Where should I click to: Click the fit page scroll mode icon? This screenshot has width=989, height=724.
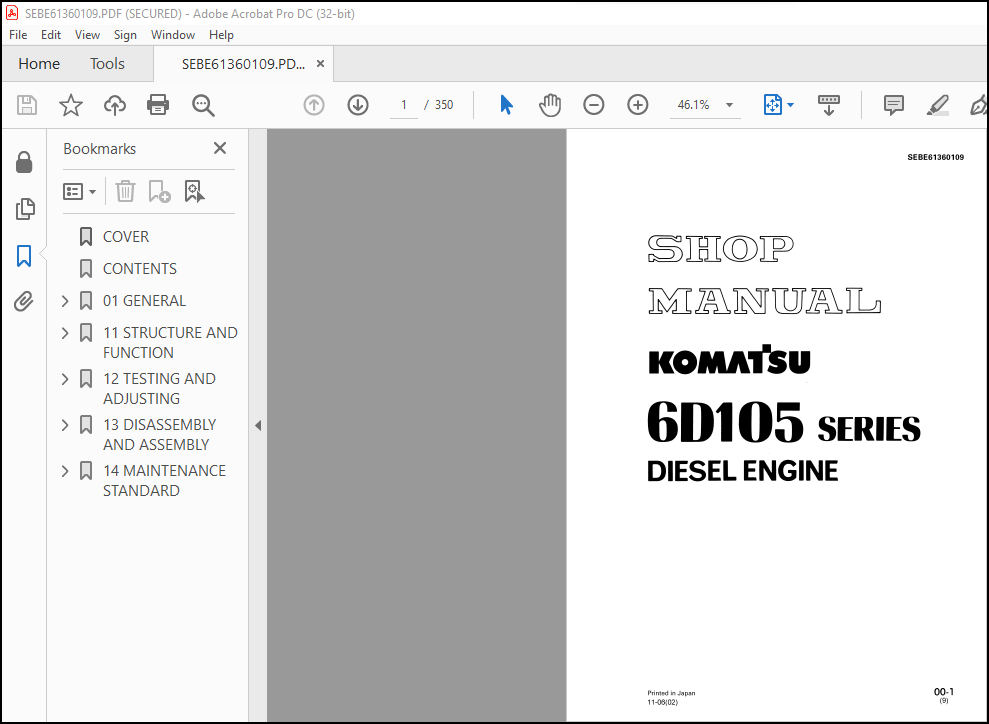tap(773, 105)
